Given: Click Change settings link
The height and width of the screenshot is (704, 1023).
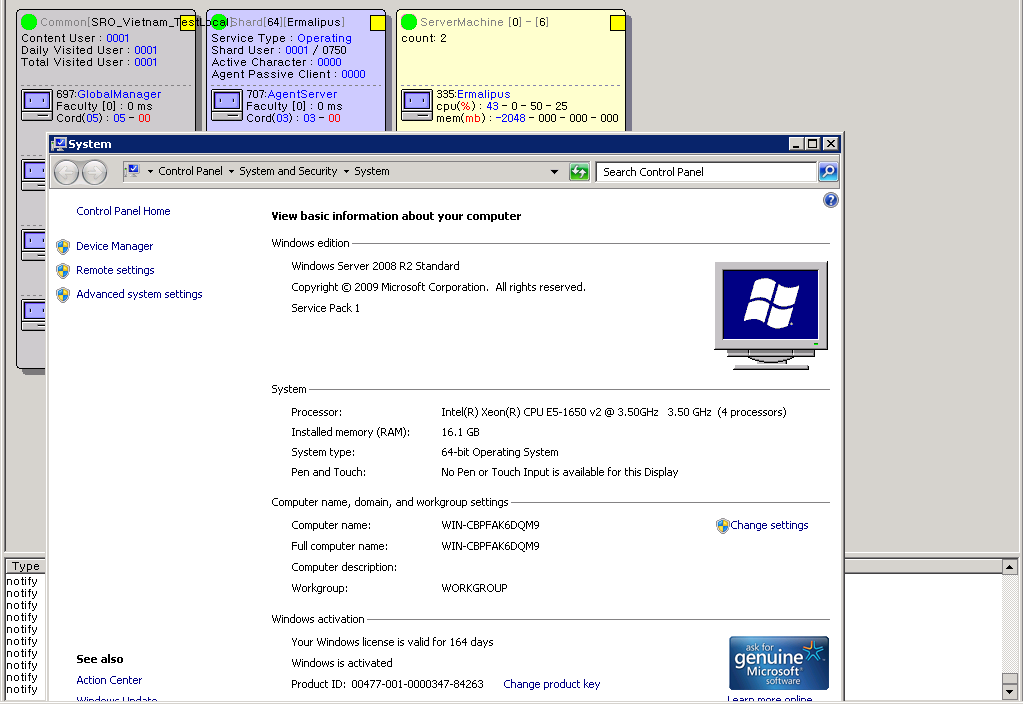Looking at the screenshot, I should (x=769, y=525).
